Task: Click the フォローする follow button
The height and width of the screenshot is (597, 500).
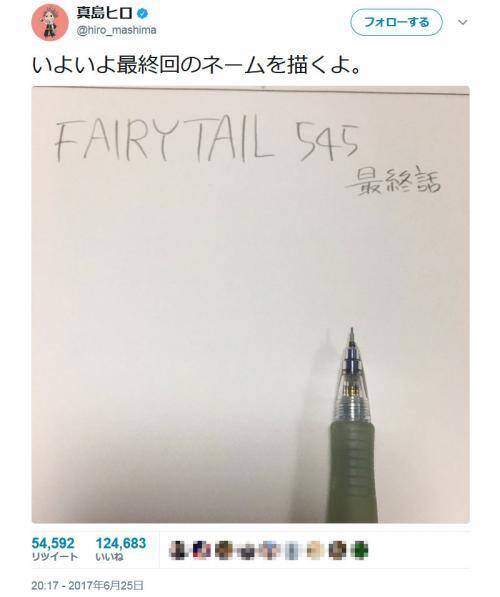Action: (396, 22)
